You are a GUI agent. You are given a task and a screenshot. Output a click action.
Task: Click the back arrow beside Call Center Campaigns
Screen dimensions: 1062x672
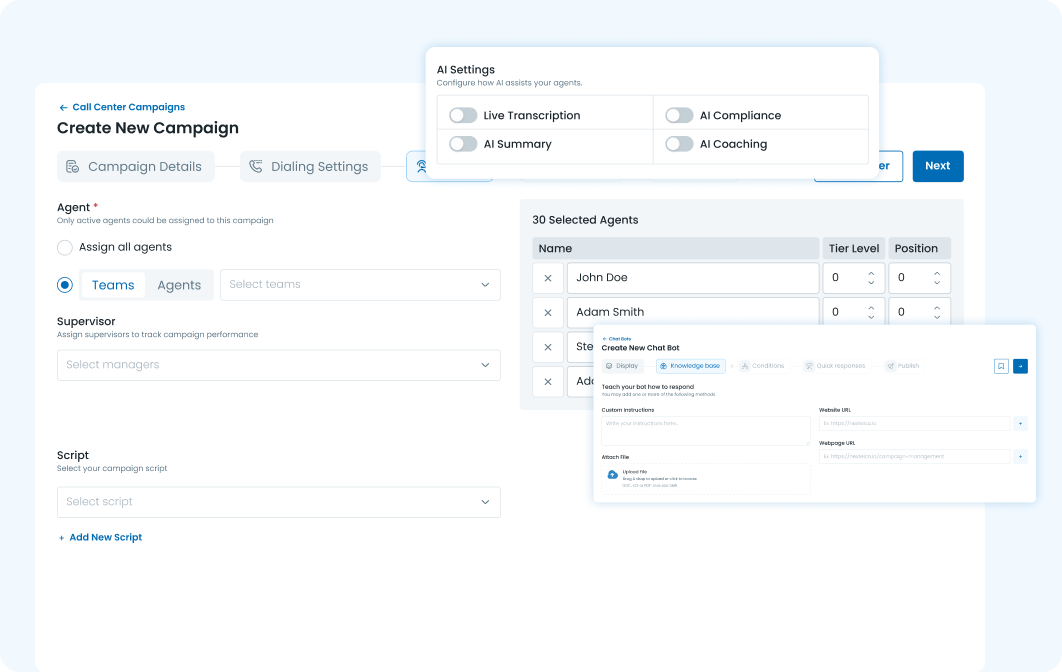63,108
